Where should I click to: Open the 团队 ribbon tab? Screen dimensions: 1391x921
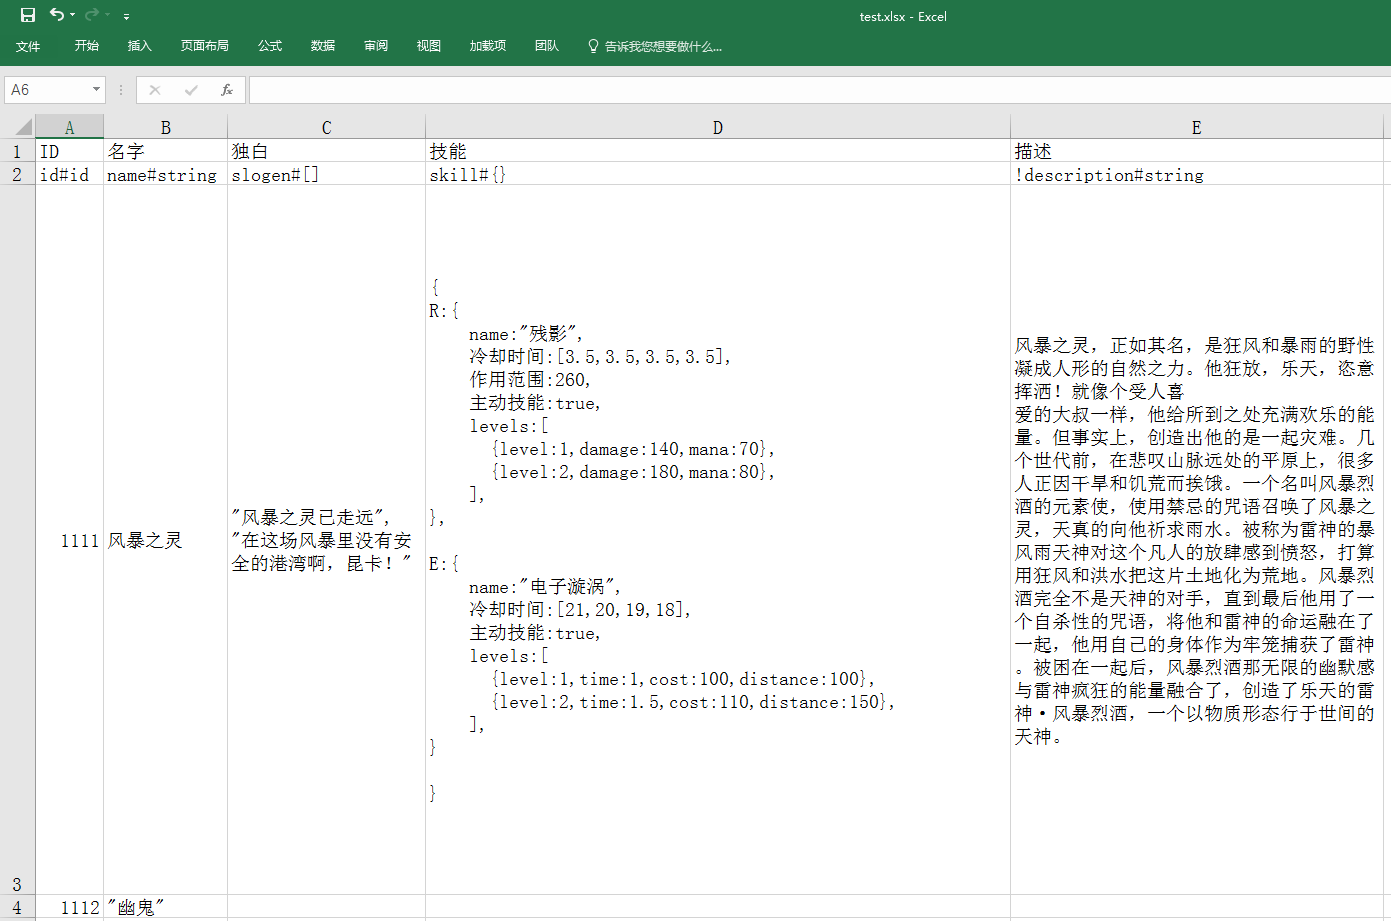[x=547, y=46]
